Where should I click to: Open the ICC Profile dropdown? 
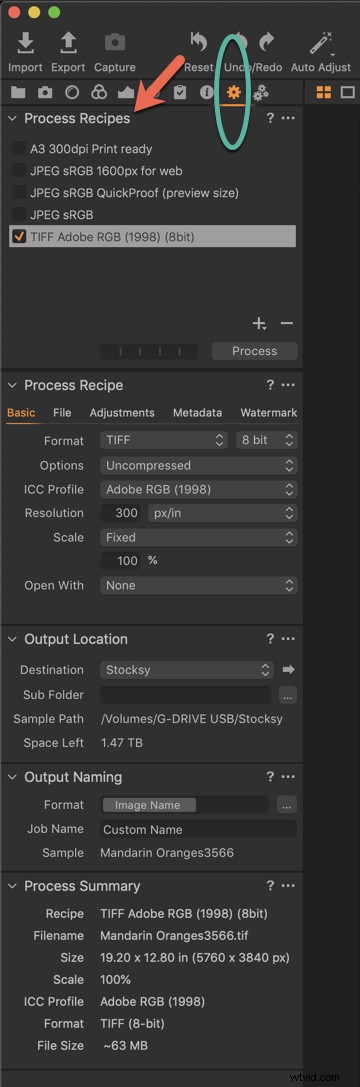(198, 489)
